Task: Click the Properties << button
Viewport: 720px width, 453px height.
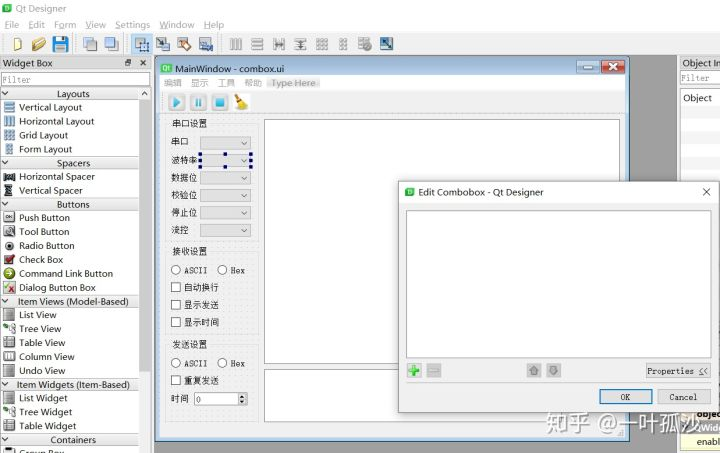Action: pyautogui.click(x=678, y=371)
